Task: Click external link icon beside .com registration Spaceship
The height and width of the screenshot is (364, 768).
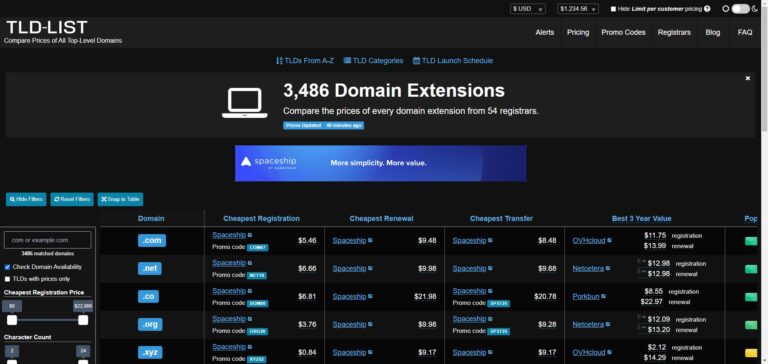Action: click(x=250, y=235)
